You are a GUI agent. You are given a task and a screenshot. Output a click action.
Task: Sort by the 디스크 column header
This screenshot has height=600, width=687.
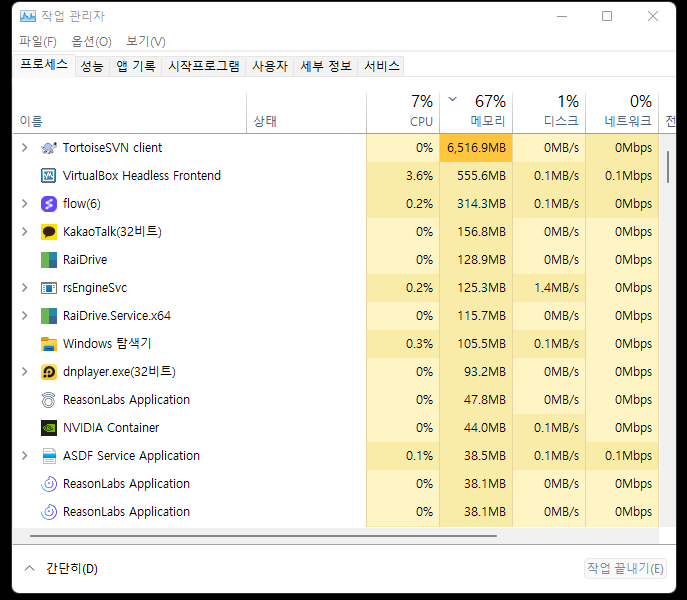tap(549, 113)
